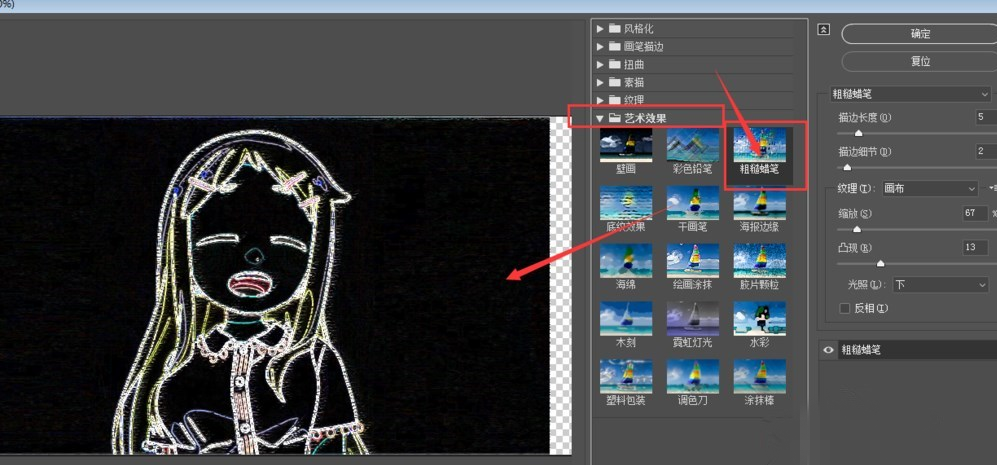Viewport: 997px width, 465px height.
Task: Select the 调色刀 filter thumbnail
Action: click(692, 377)
